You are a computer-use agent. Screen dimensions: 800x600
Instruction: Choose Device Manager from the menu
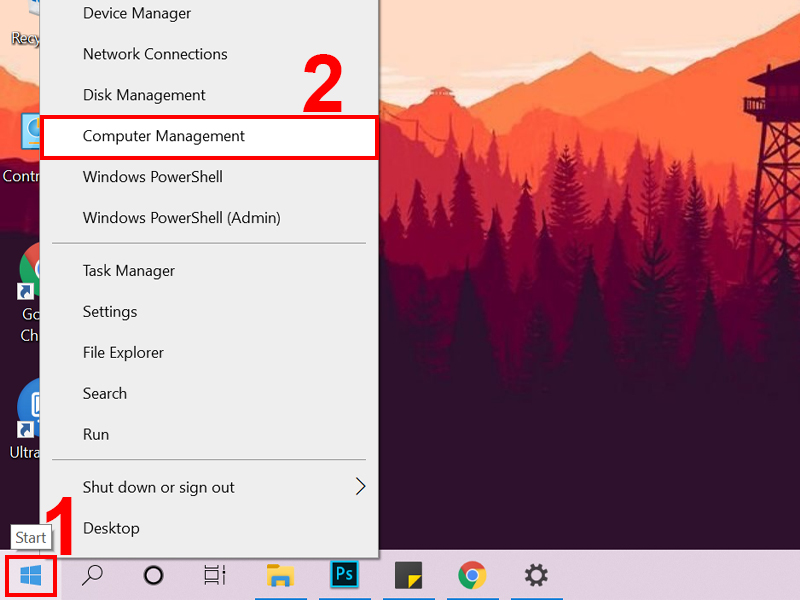(x=209, y=13)
